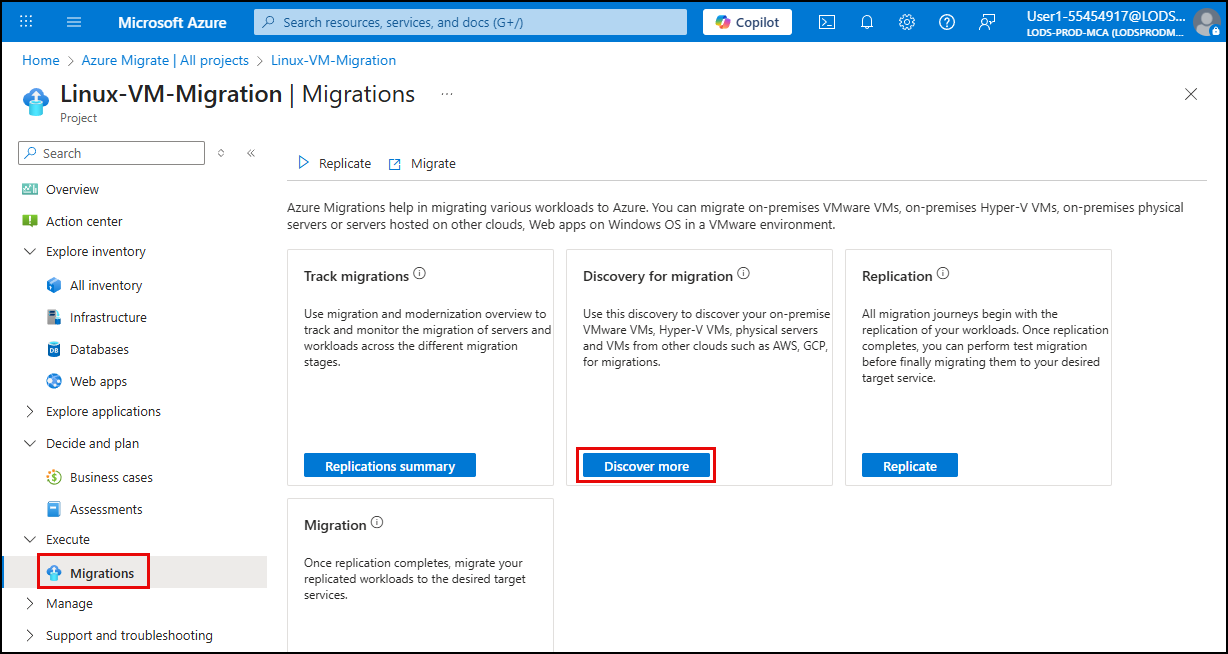
Task: Click the Overview icon in sidebar
Action: pos(30,189)
